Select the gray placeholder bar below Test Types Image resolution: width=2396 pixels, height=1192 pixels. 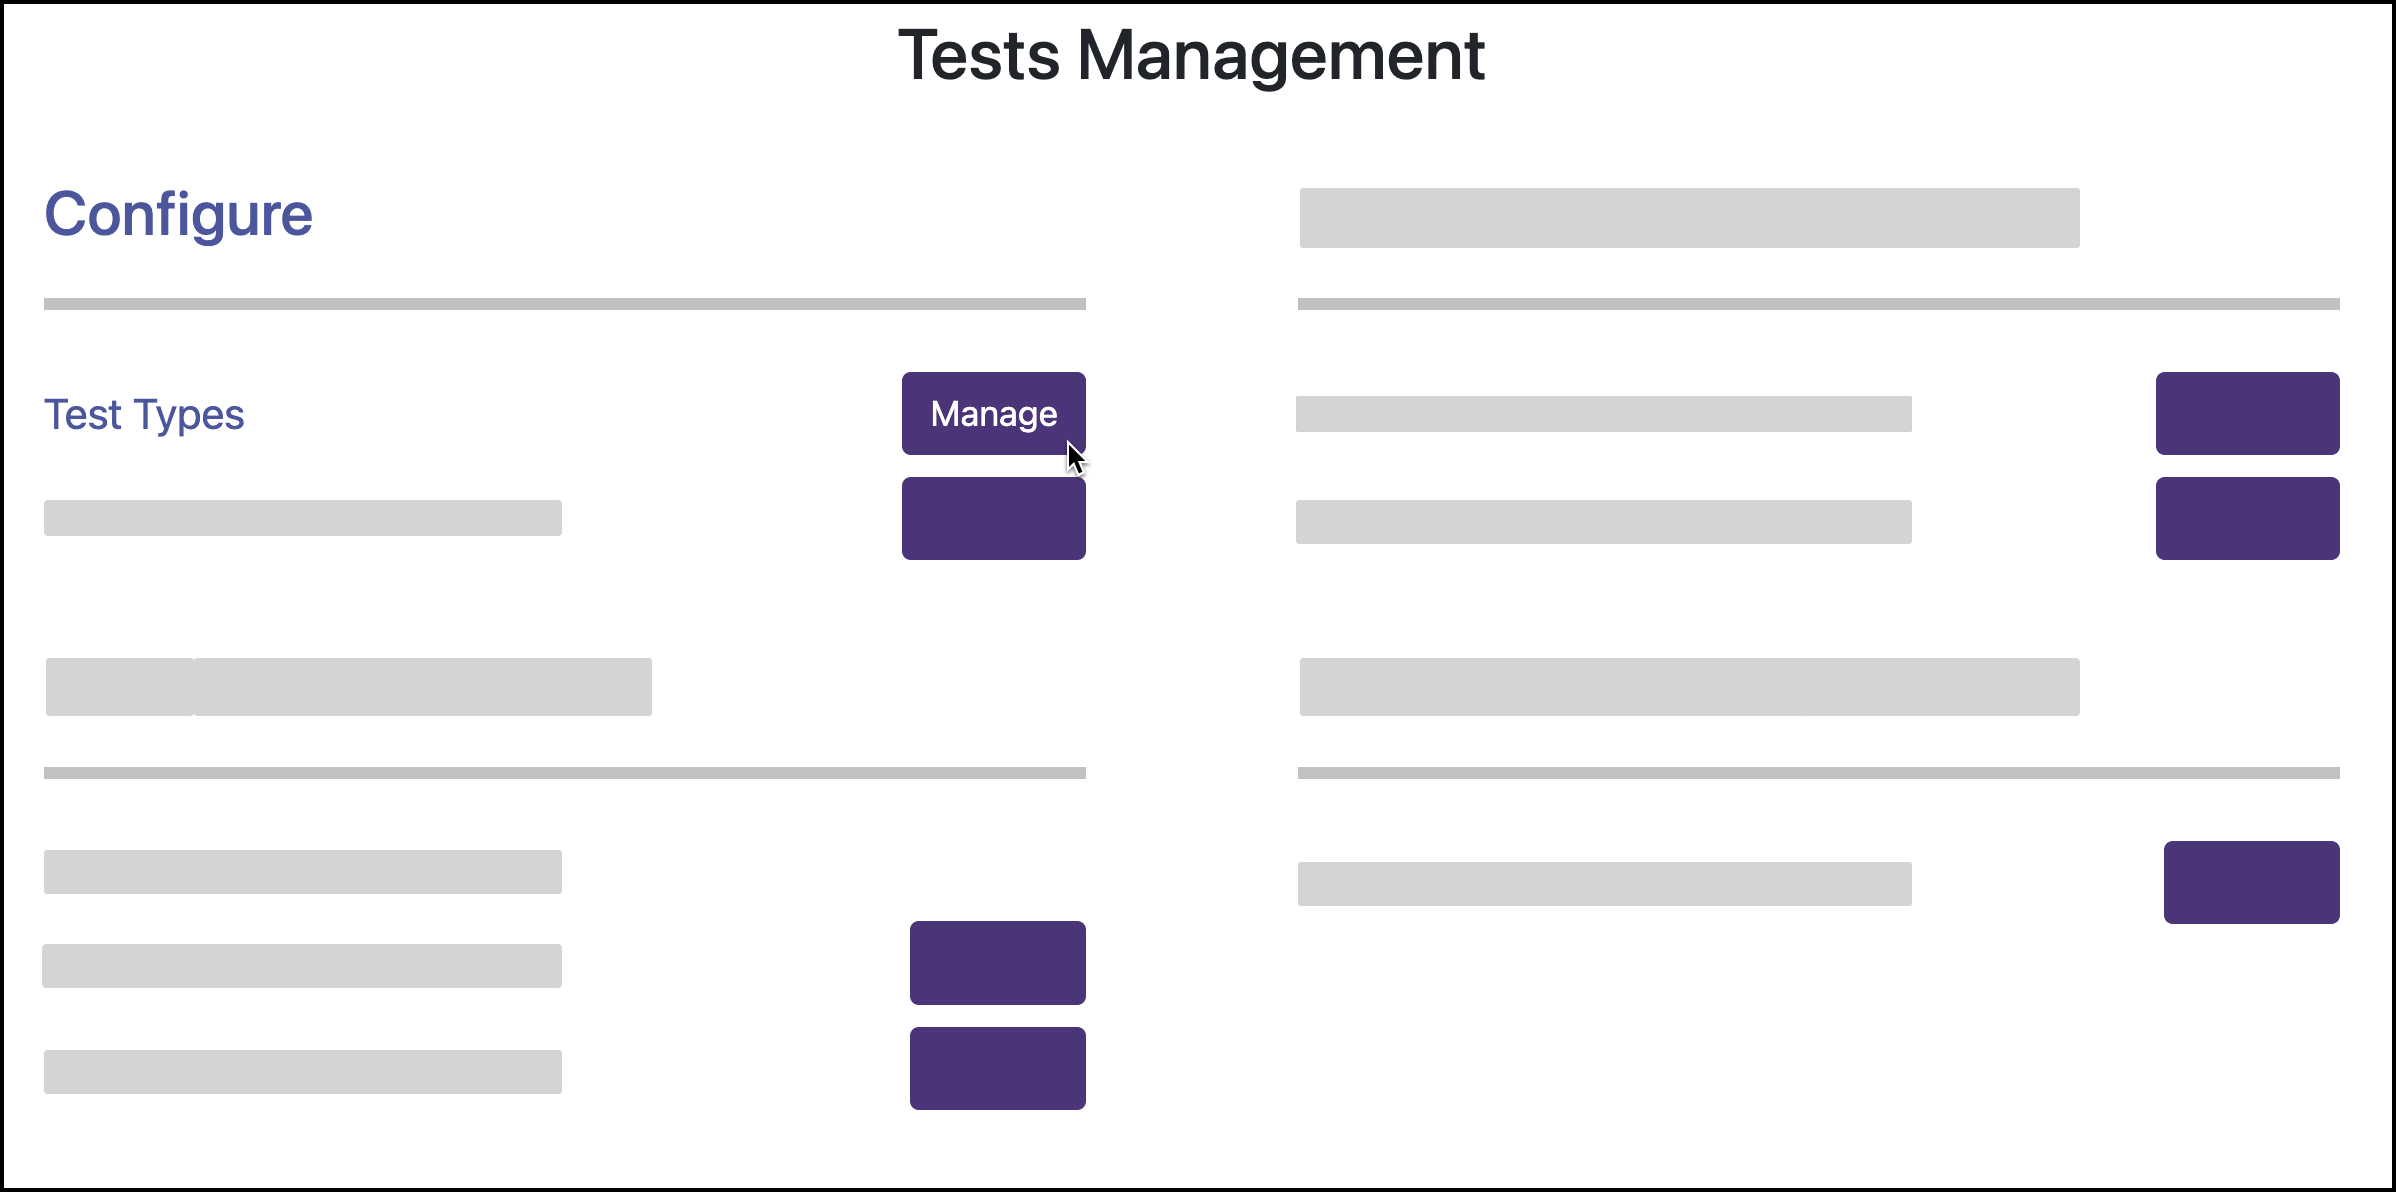(x=302, y=517)
